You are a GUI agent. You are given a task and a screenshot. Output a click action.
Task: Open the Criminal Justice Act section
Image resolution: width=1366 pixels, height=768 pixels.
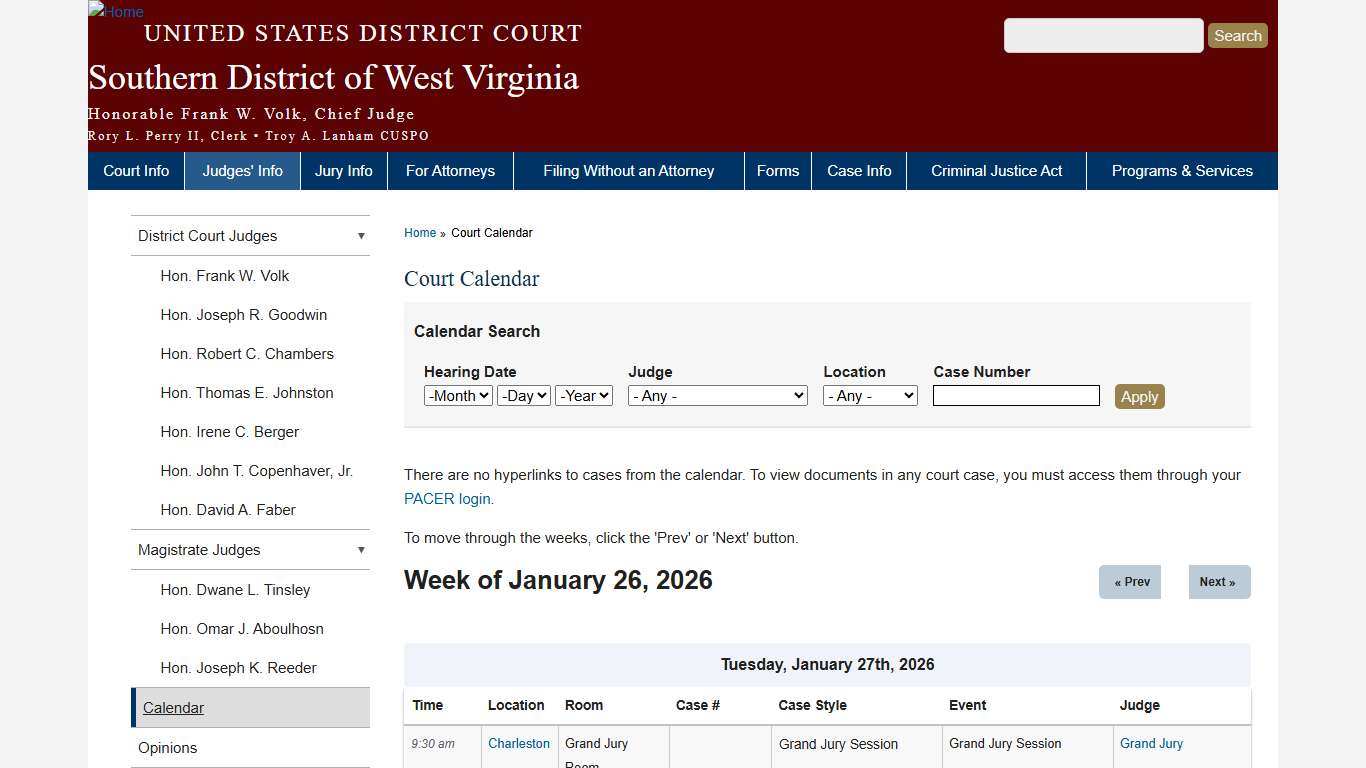point(995,170)
